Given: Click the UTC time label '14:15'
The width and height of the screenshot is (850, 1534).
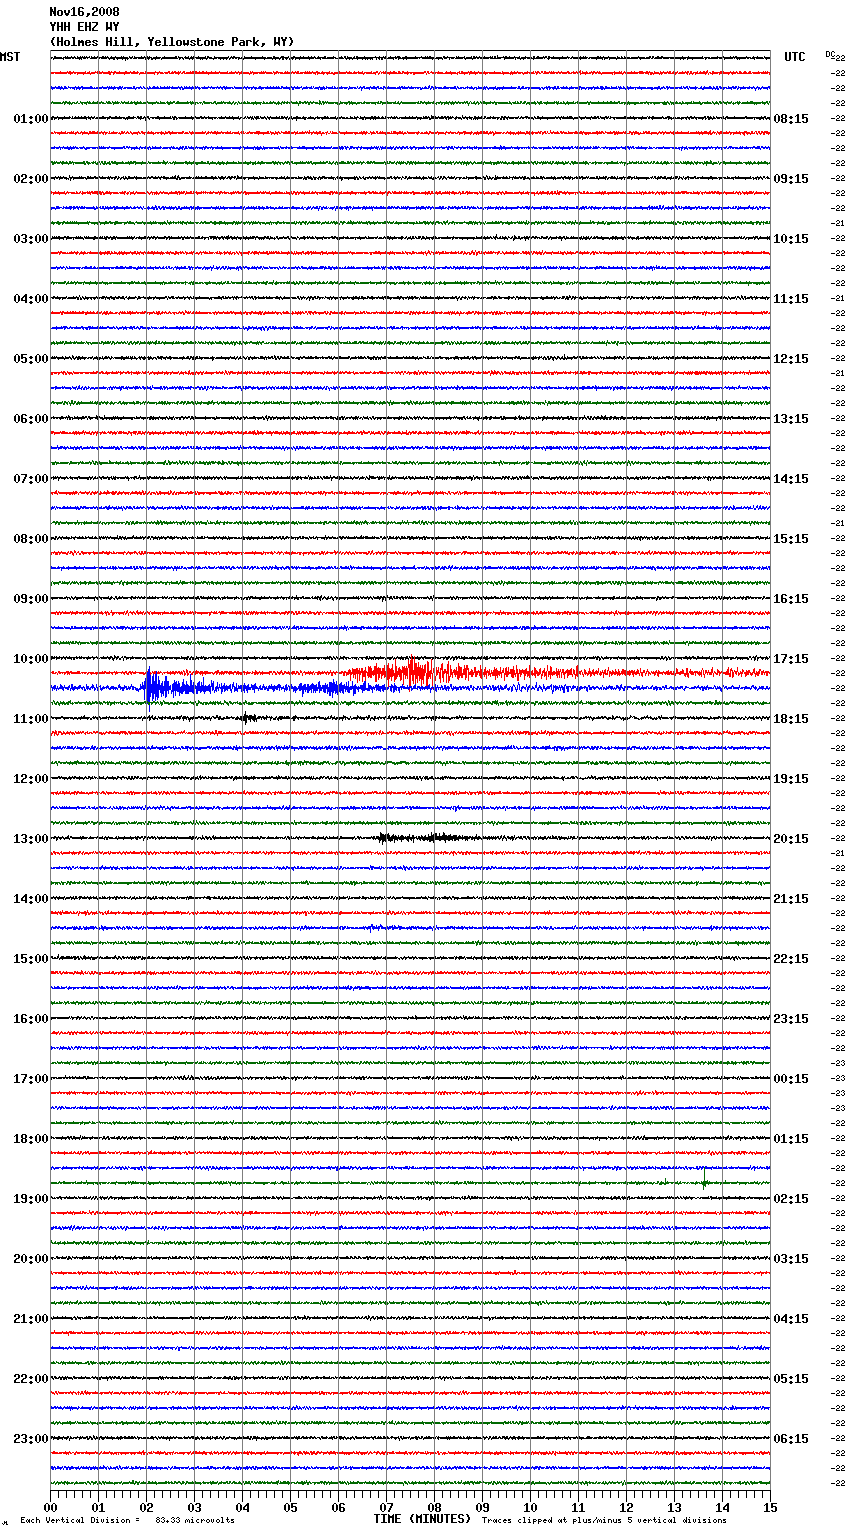Looking at the screenshot, I should 791,479.
